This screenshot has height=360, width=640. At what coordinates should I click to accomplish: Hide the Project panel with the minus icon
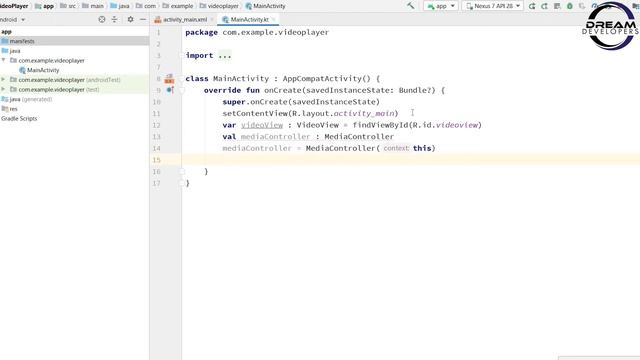[x=143, y=19]
